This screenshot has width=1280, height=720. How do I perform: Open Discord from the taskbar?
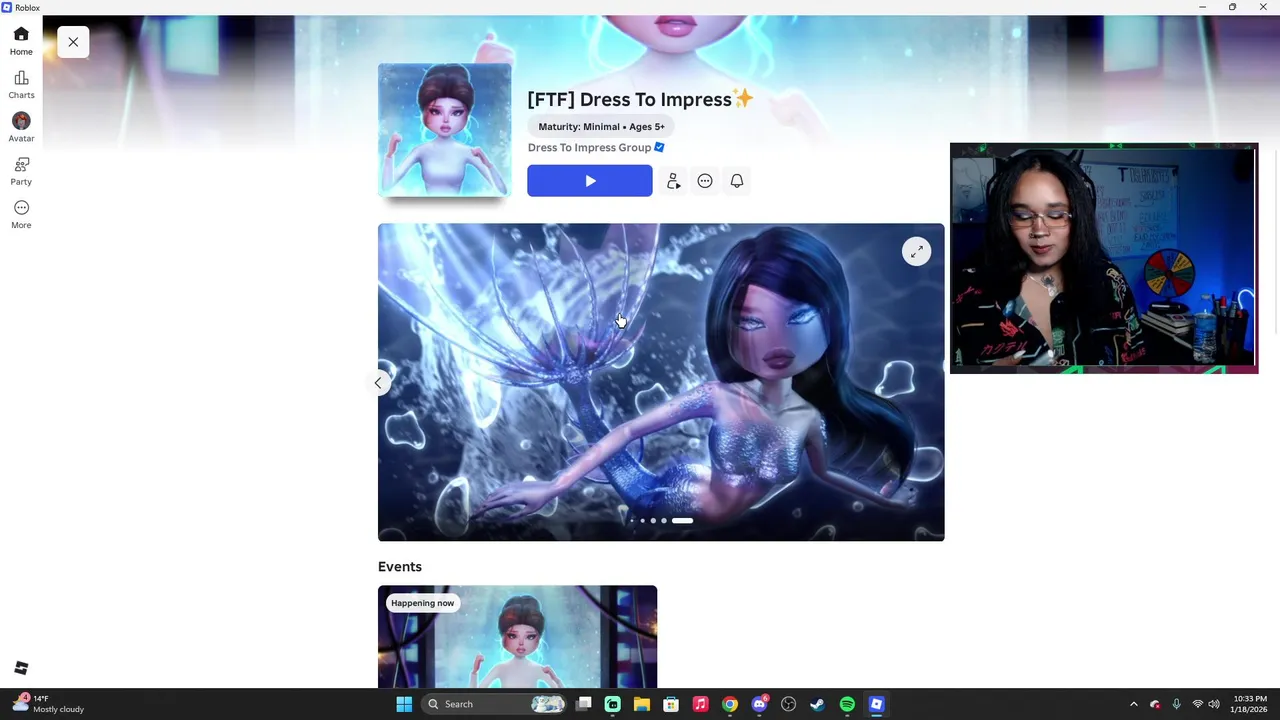click(x=759, y=704)
